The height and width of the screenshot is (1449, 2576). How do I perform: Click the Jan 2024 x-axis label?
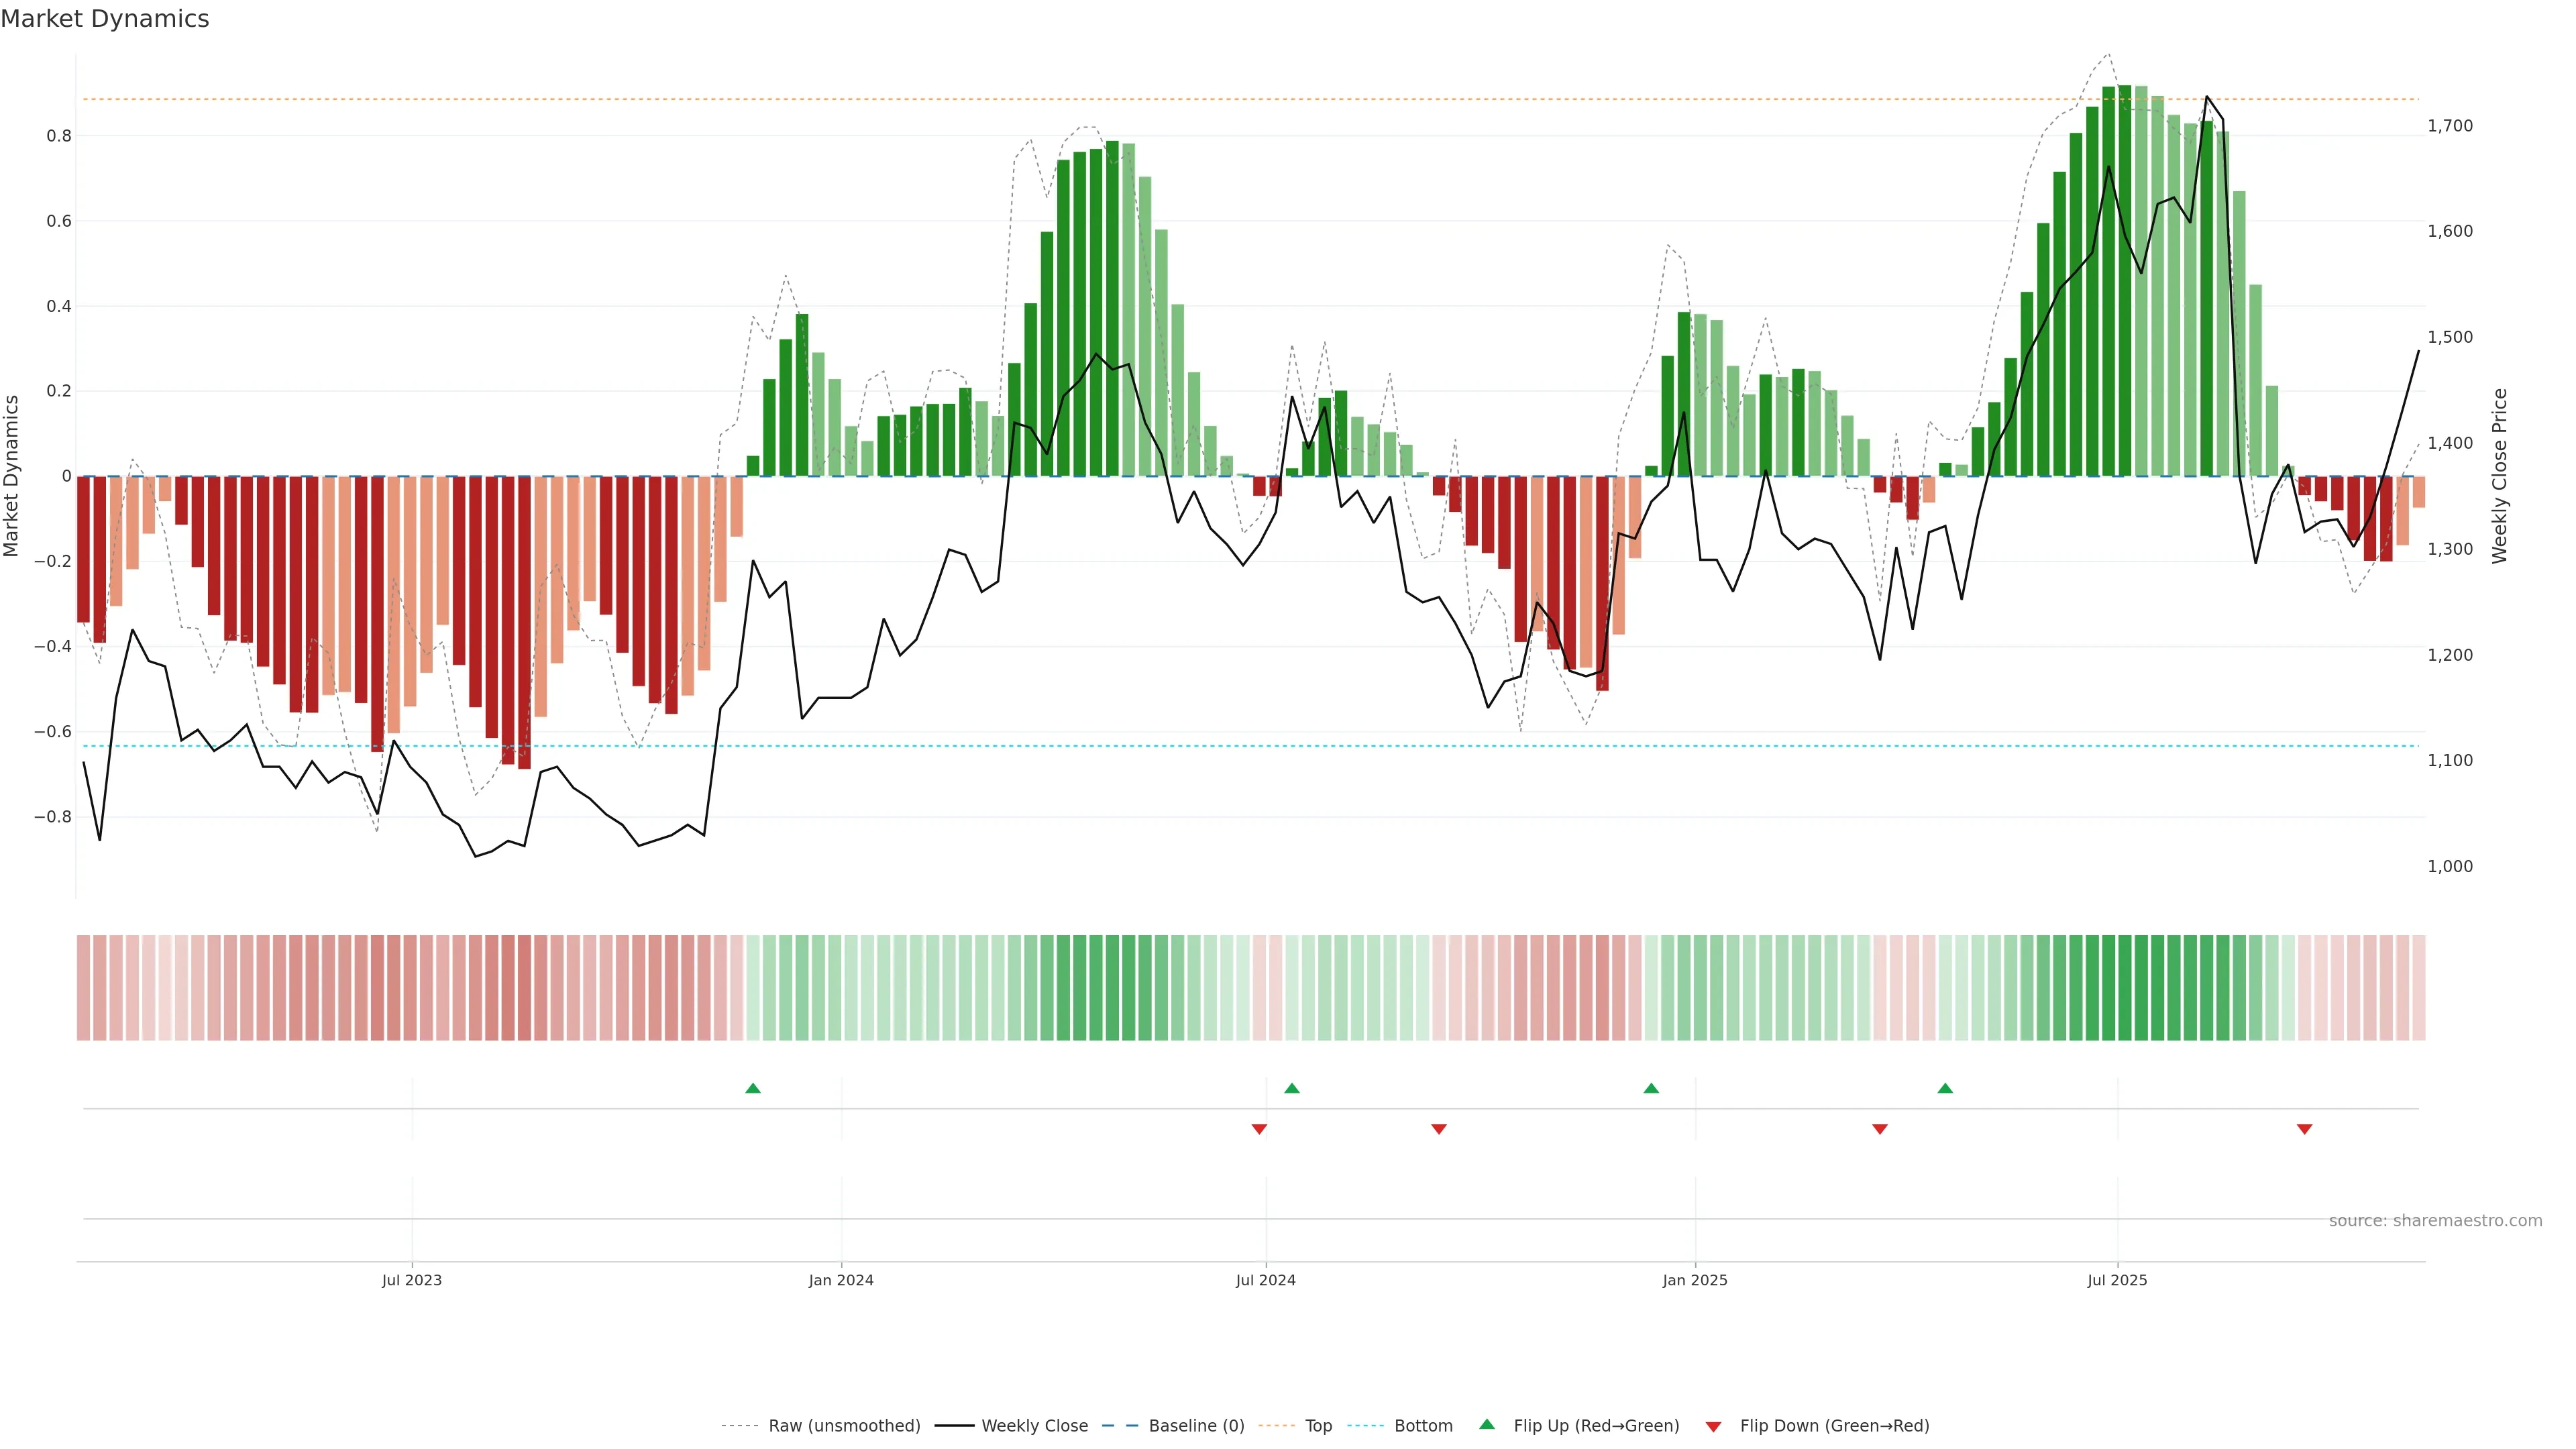coord(841,1280)
